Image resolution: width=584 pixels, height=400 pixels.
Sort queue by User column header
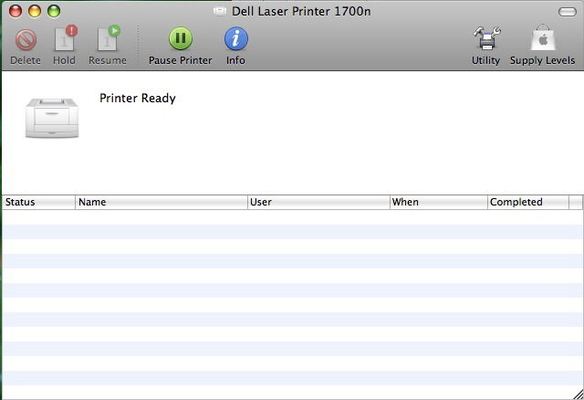(318, 202)
